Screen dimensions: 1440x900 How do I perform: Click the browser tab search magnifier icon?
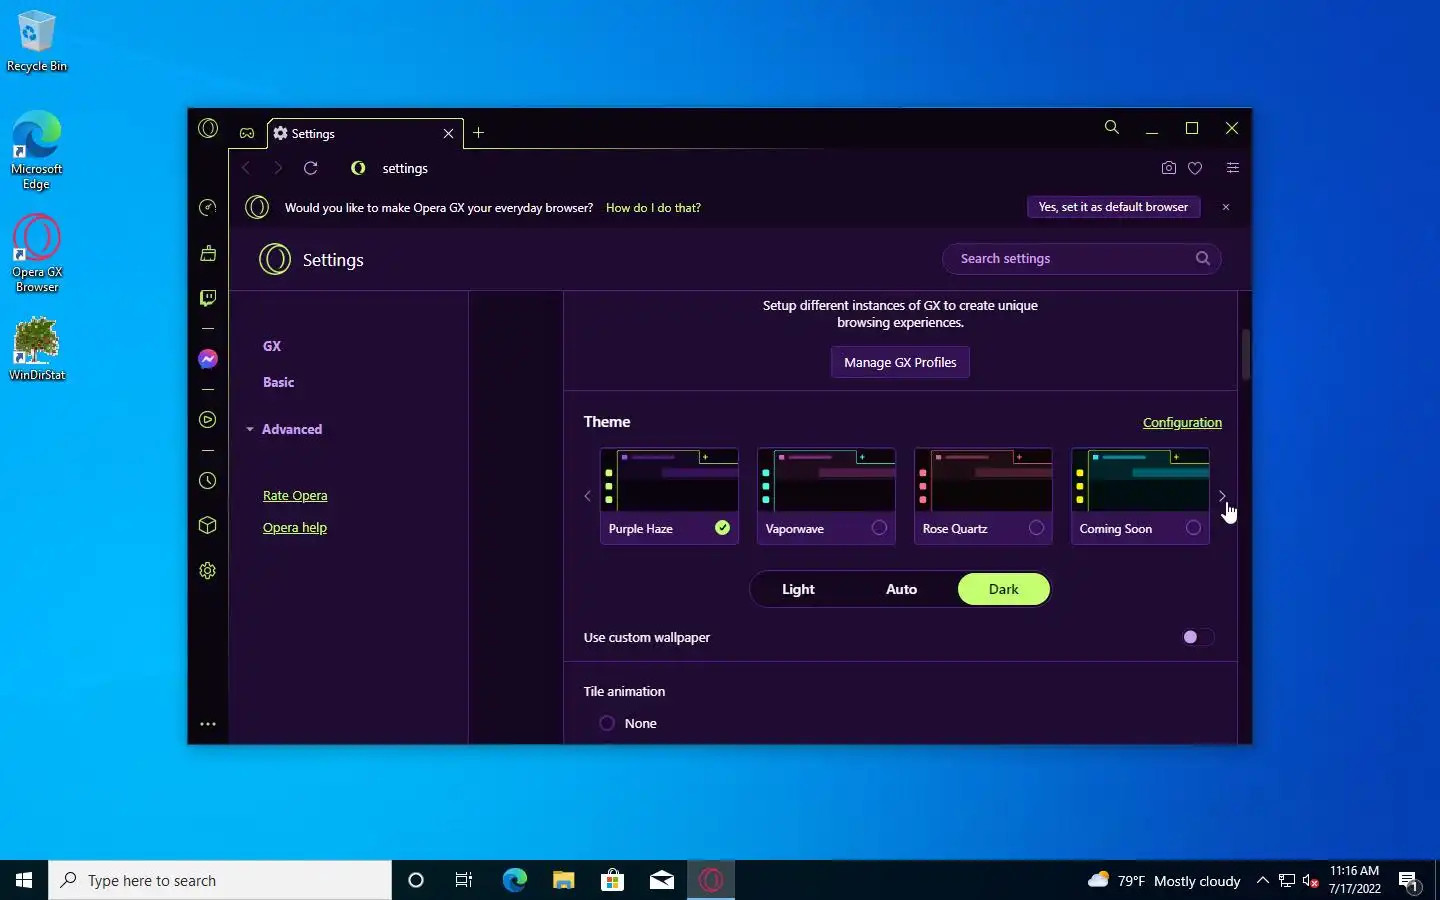click(1111, 127)
